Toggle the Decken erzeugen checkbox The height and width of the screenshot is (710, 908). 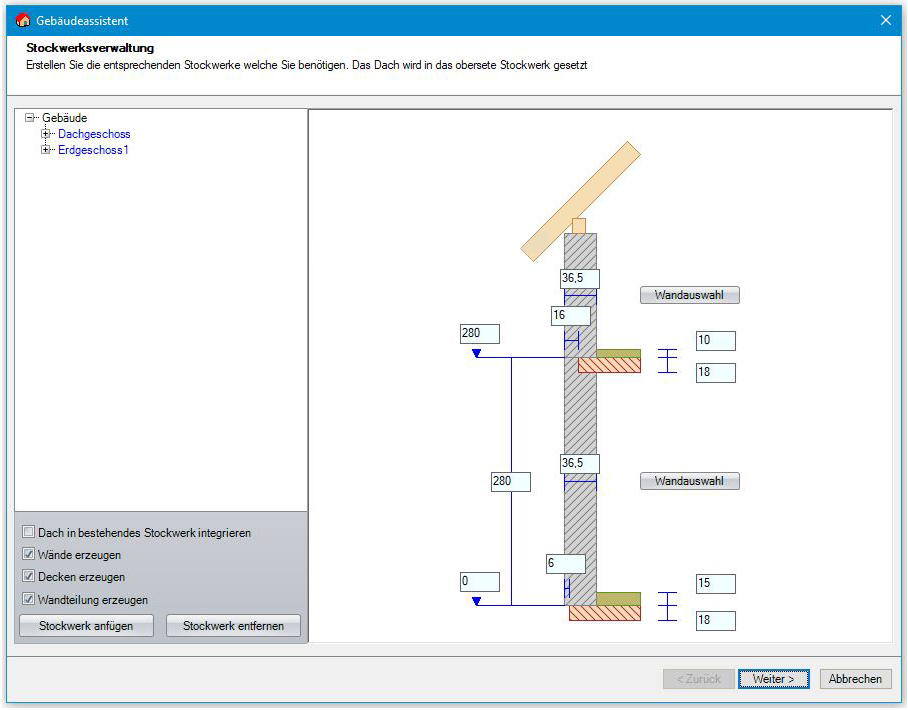pos(28,577)
